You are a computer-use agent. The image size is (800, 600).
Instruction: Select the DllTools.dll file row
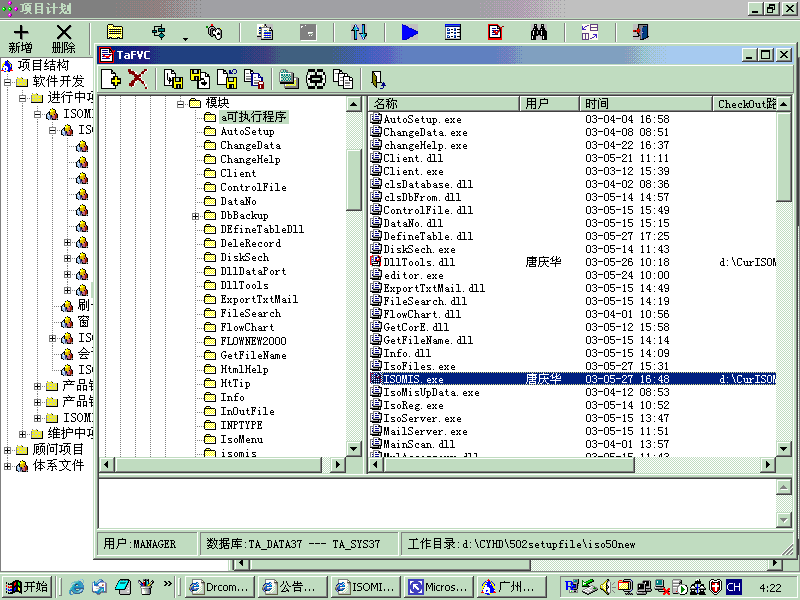click(418, 262)
